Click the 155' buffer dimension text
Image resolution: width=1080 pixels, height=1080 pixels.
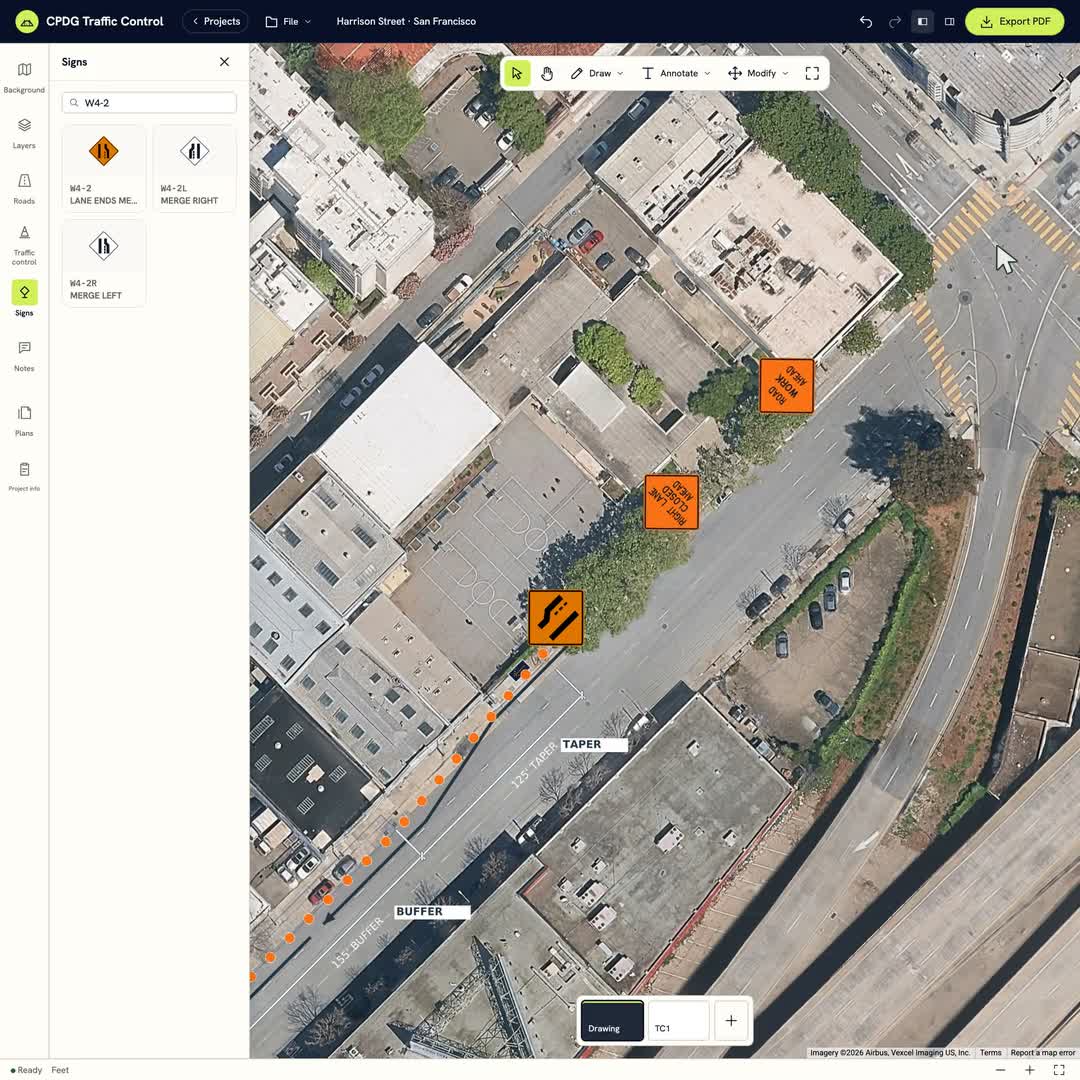pos(357,943)
